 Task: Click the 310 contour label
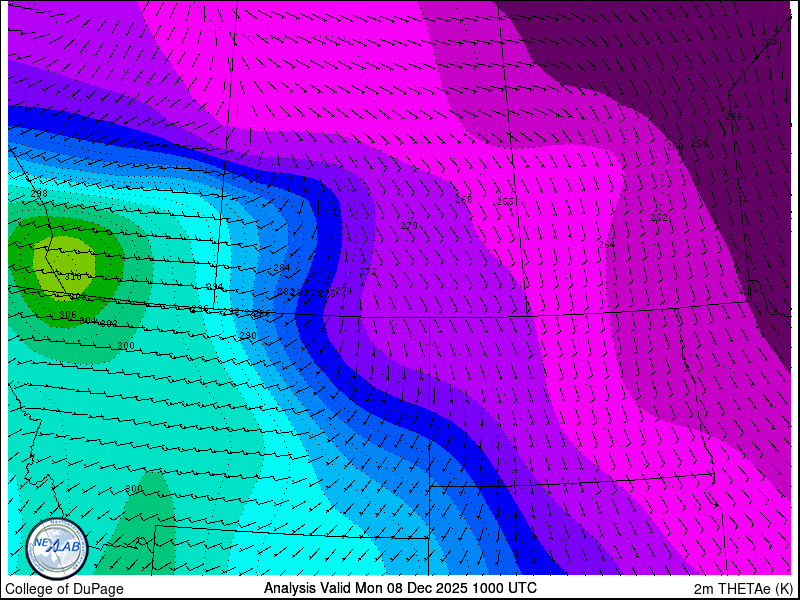[x=73, y=278]
